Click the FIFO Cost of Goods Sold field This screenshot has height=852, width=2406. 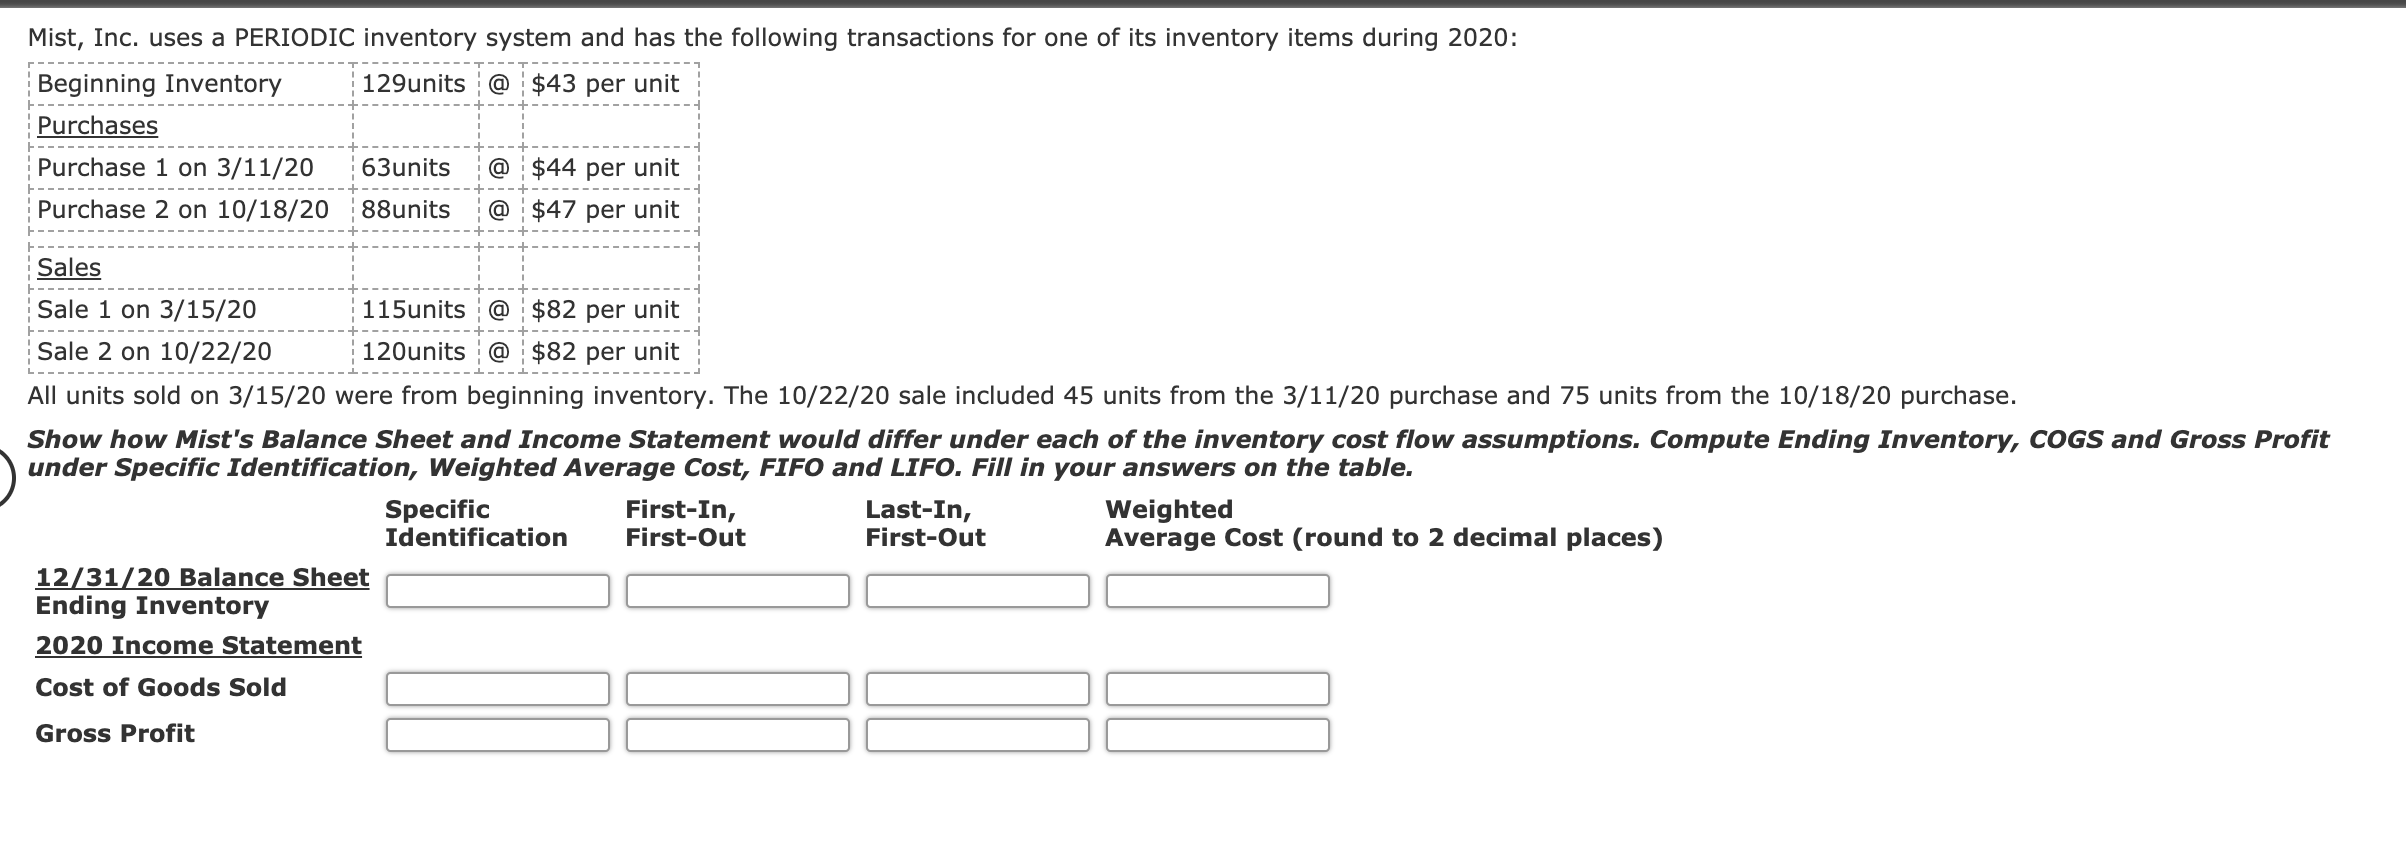(737, 687)
